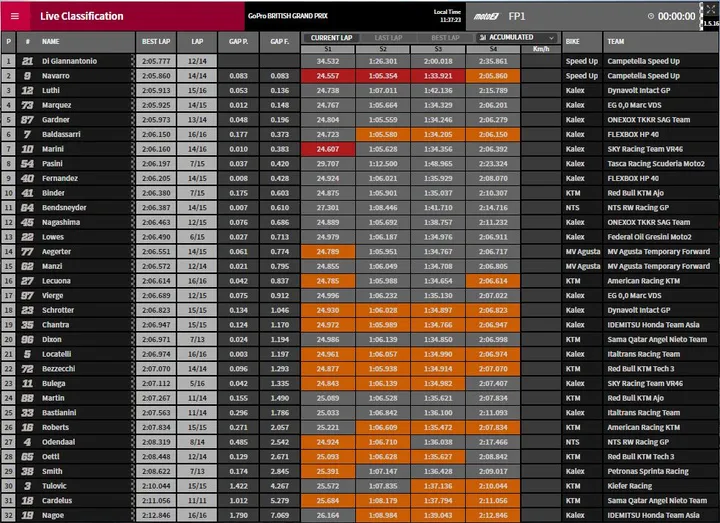Screen dimensions: 720x523
Task: Select rider name Di Giannantonio
Action: coord(69,61)
